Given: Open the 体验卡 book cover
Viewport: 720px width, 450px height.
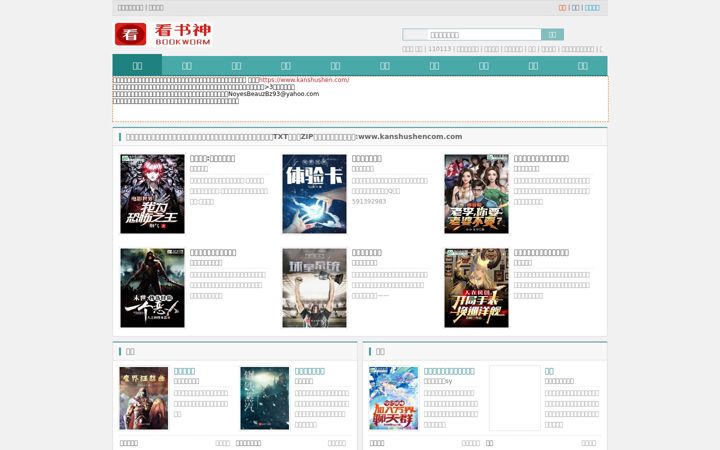Looking at the screenshot, I should (315, 194).
